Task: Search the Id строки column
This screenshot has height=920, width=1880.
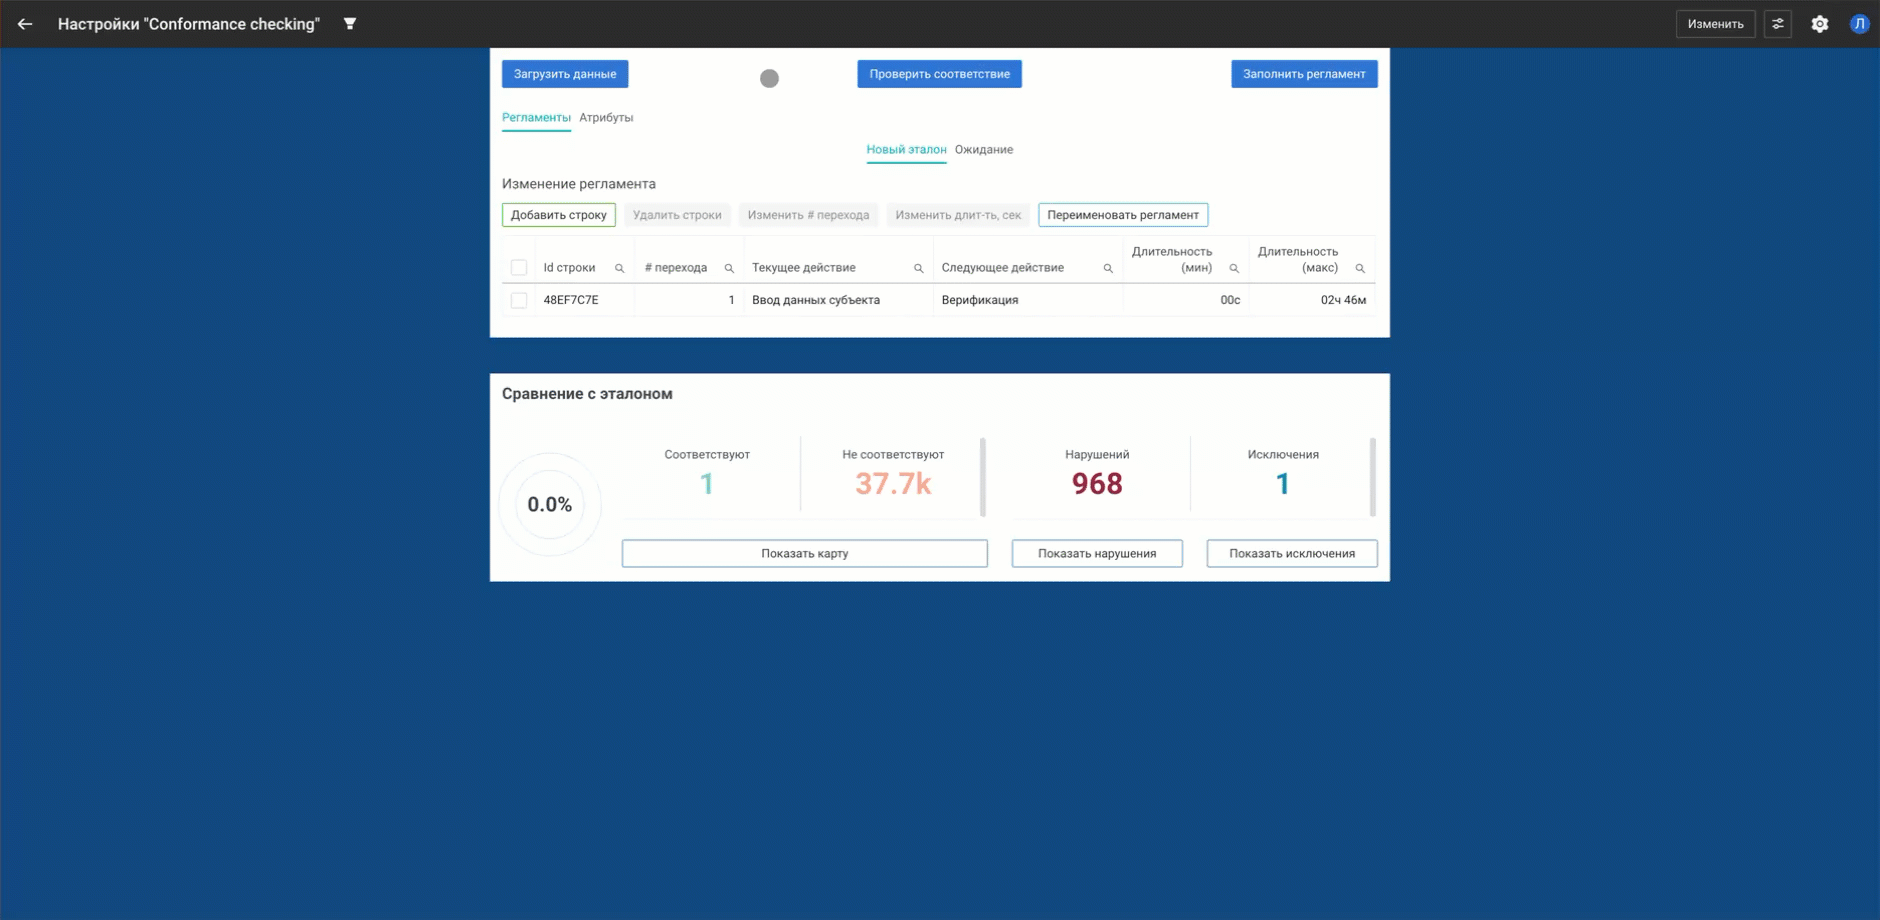Action: tap(619, 268)
